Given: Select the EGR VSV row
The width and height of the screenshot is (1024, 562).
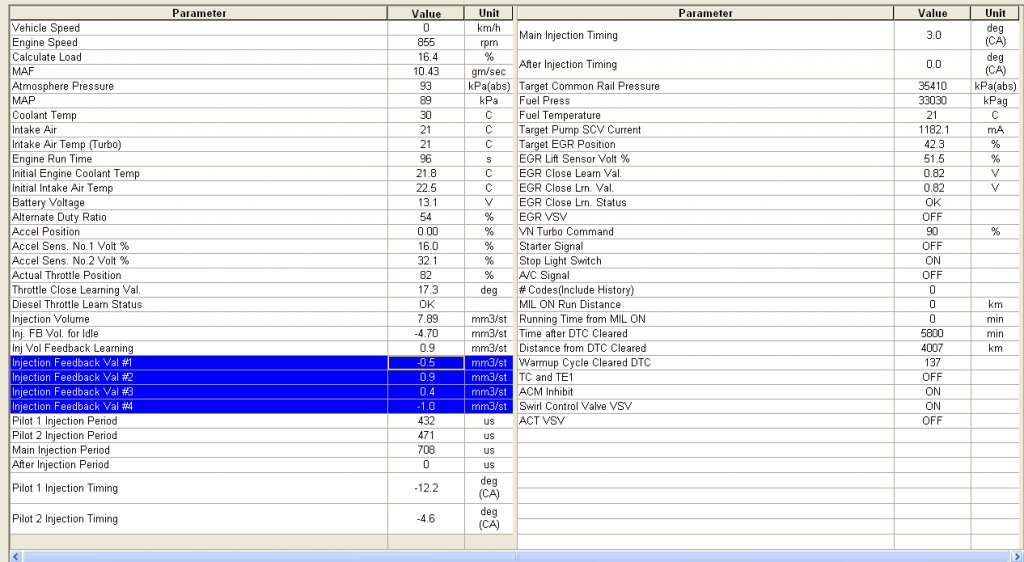Looking at the screenshot, I should point(769,217).
